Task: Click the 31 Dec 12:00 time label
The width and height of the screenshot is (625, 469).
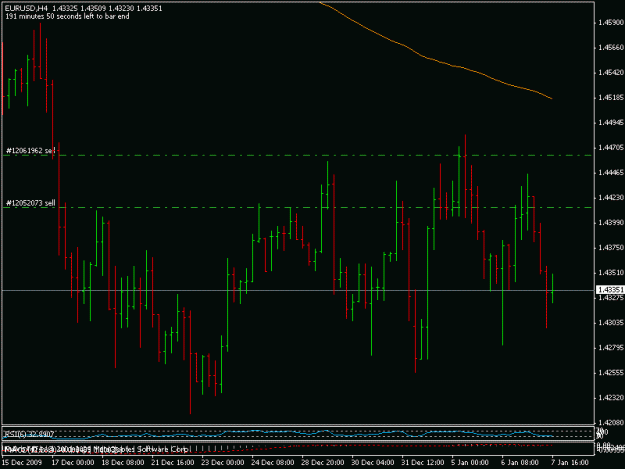Action: point(423,463)
